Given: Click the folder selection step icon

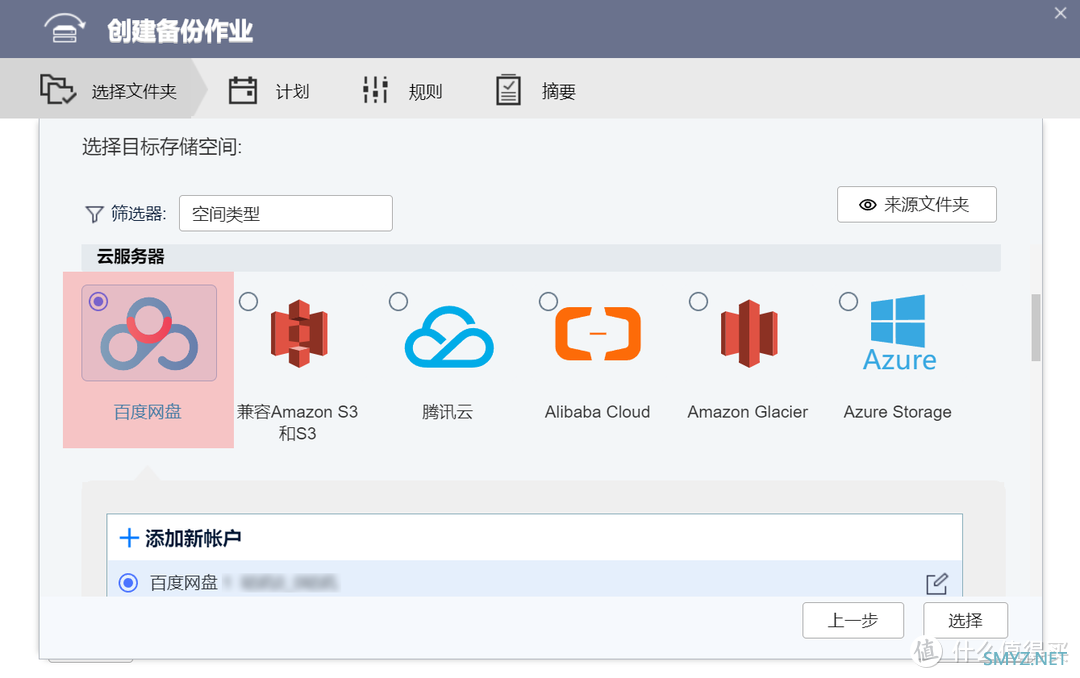Looking at the screenshot, I should coord(57,90).
